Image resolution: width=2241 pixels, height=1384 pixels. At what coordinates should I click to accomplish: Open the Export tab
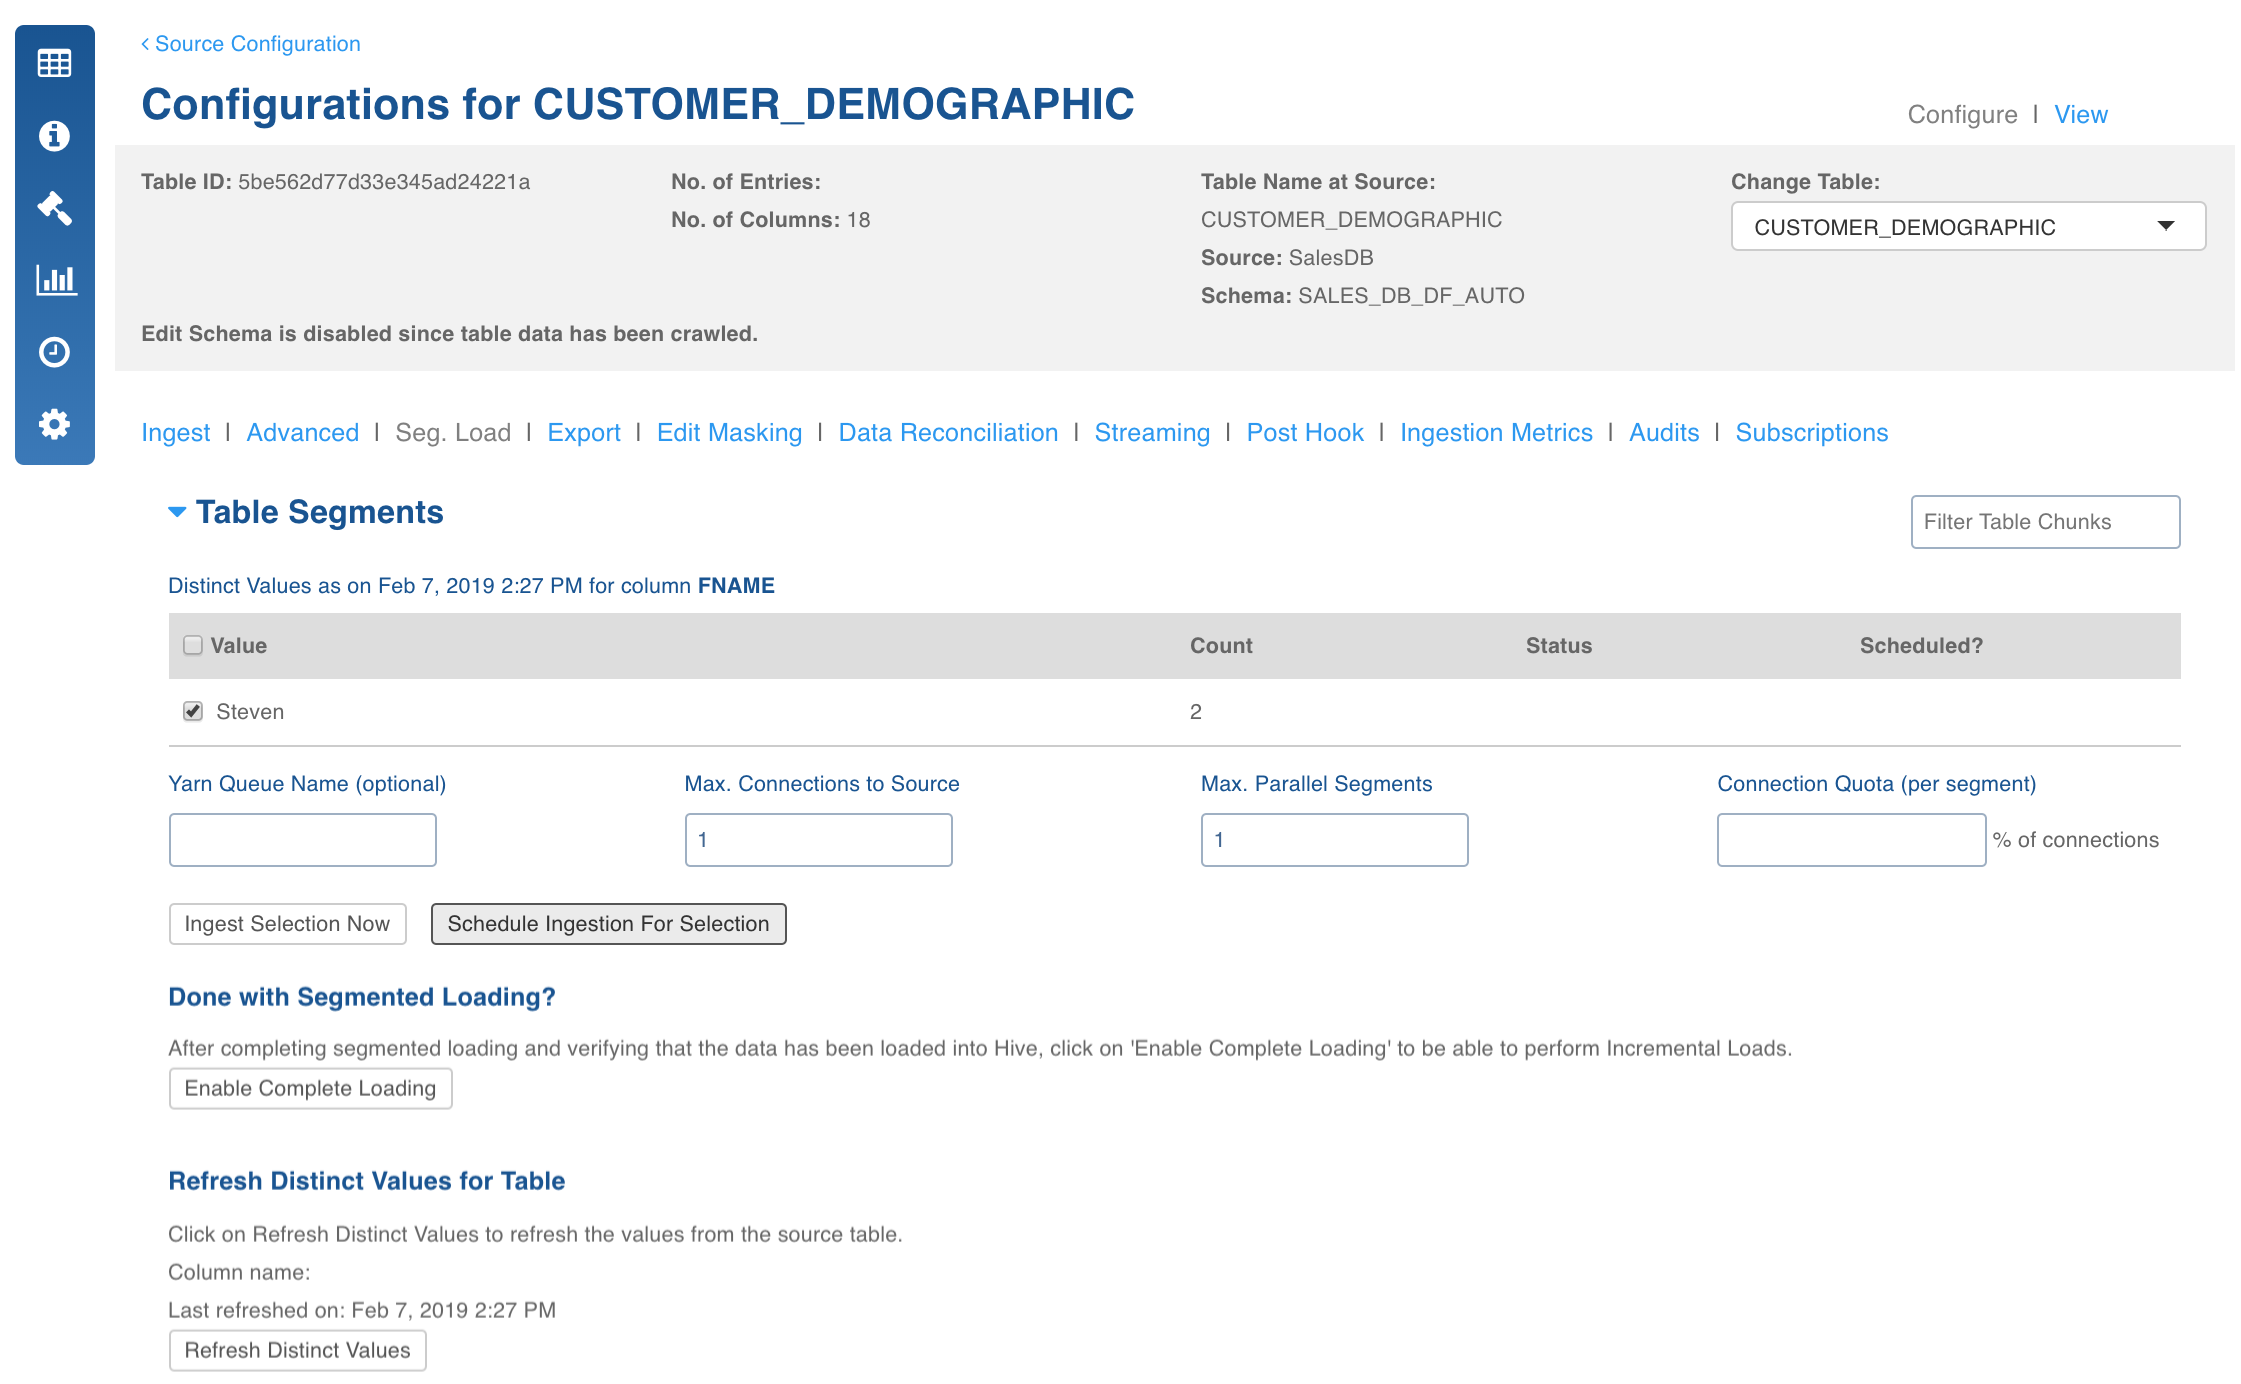pos(584,432)
